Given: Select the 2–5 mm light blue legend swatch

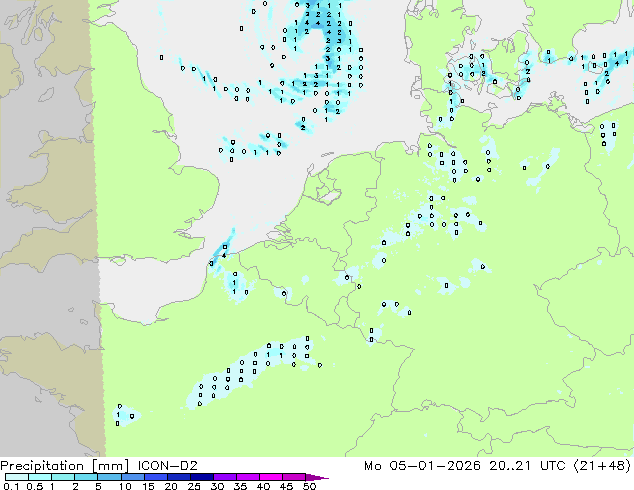Looking at the screenshot, I should point(86,477).
